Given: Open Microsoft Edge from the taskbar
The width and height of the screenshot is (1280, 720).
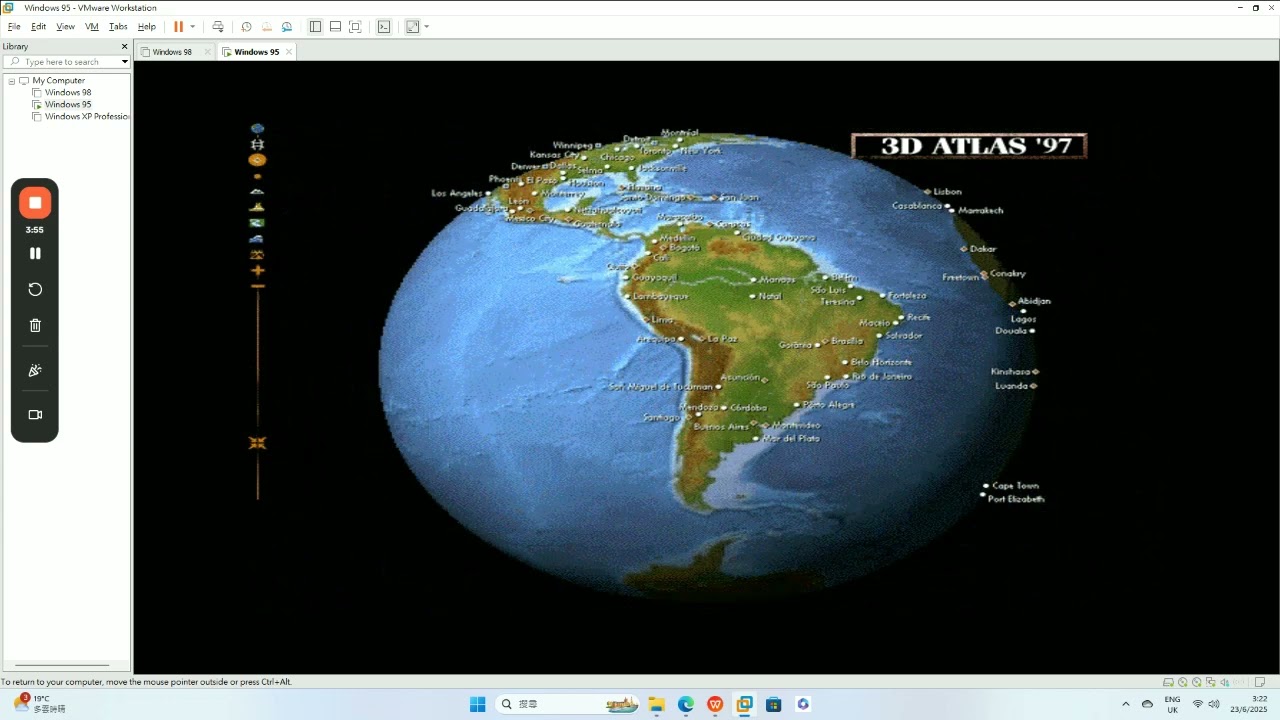Looking at the screenshot, I should (x=686, y=704).
